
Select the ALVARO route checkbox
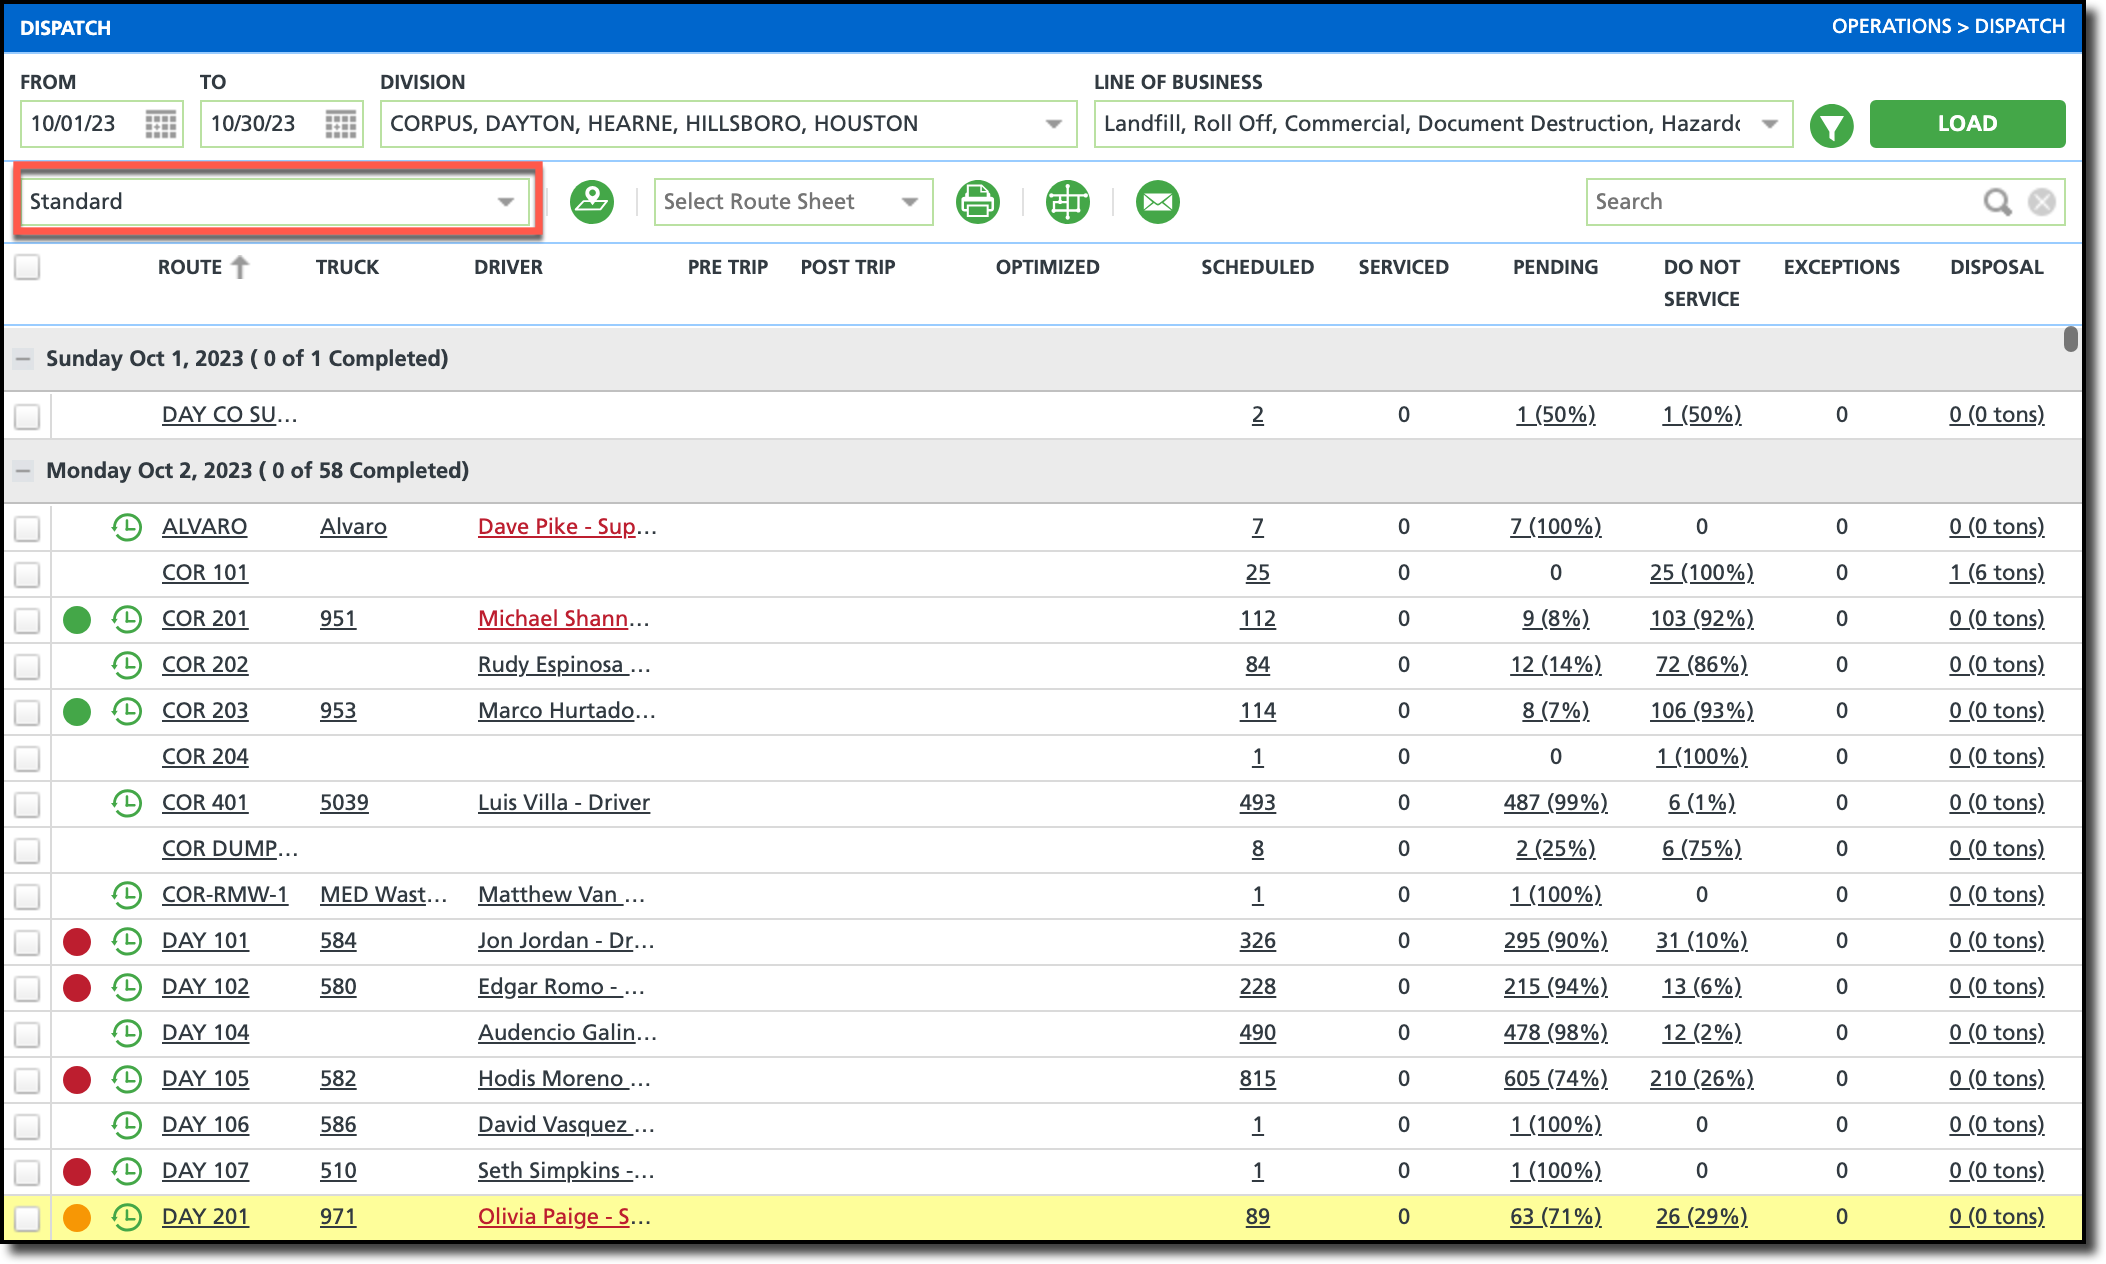coord(27,528)
